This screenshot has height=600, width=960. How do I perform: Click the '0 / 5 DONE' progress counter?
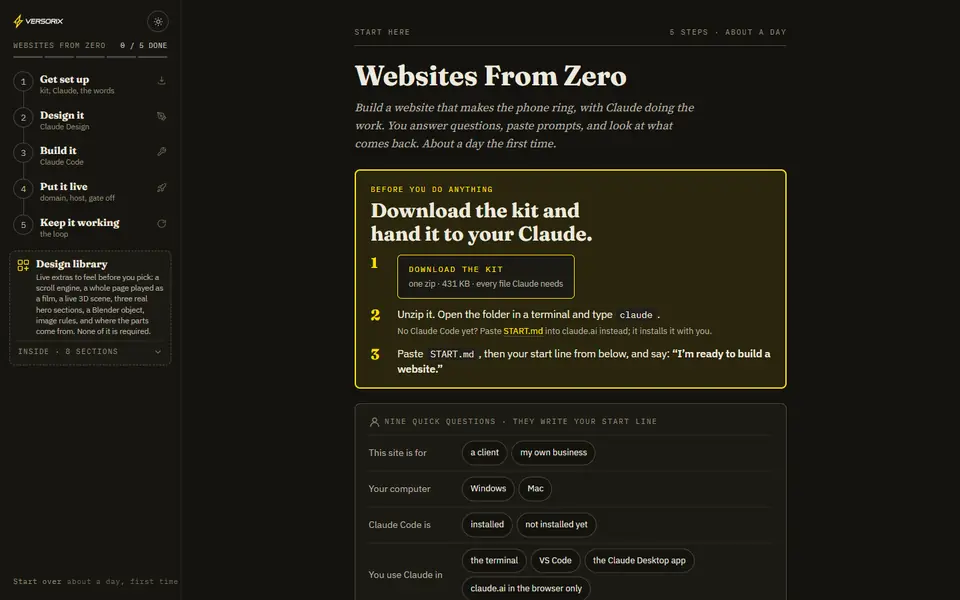143,45
